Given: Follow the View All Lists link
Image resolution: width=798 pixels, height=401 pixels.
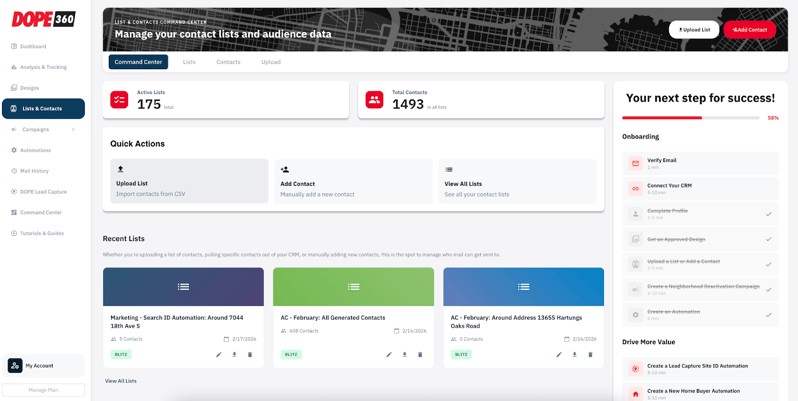Looking at the screenshot, I should [121, 381].
